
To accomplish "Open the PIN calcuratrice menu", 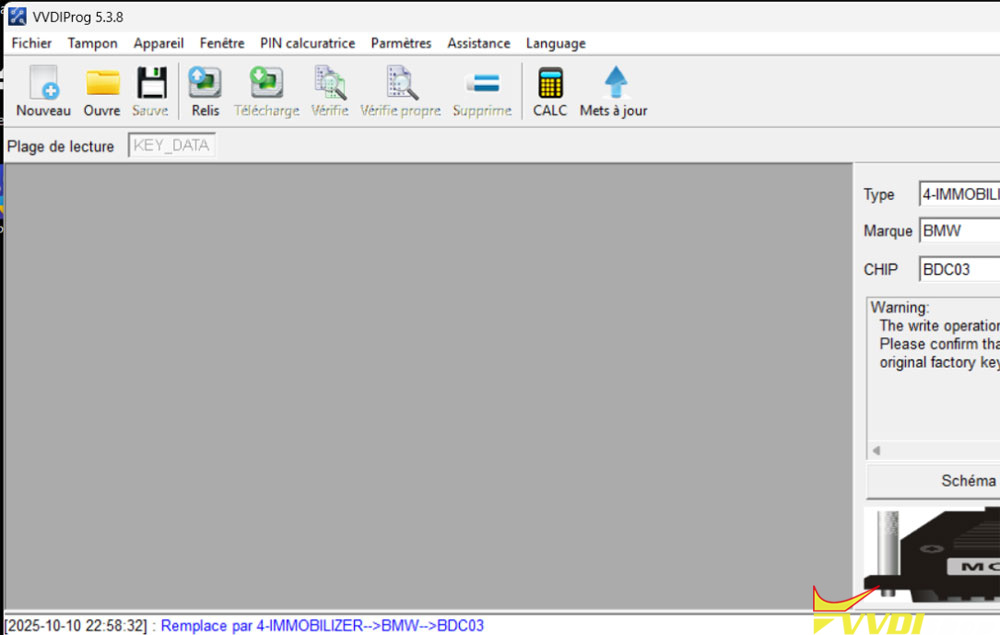I will point(307,43).
